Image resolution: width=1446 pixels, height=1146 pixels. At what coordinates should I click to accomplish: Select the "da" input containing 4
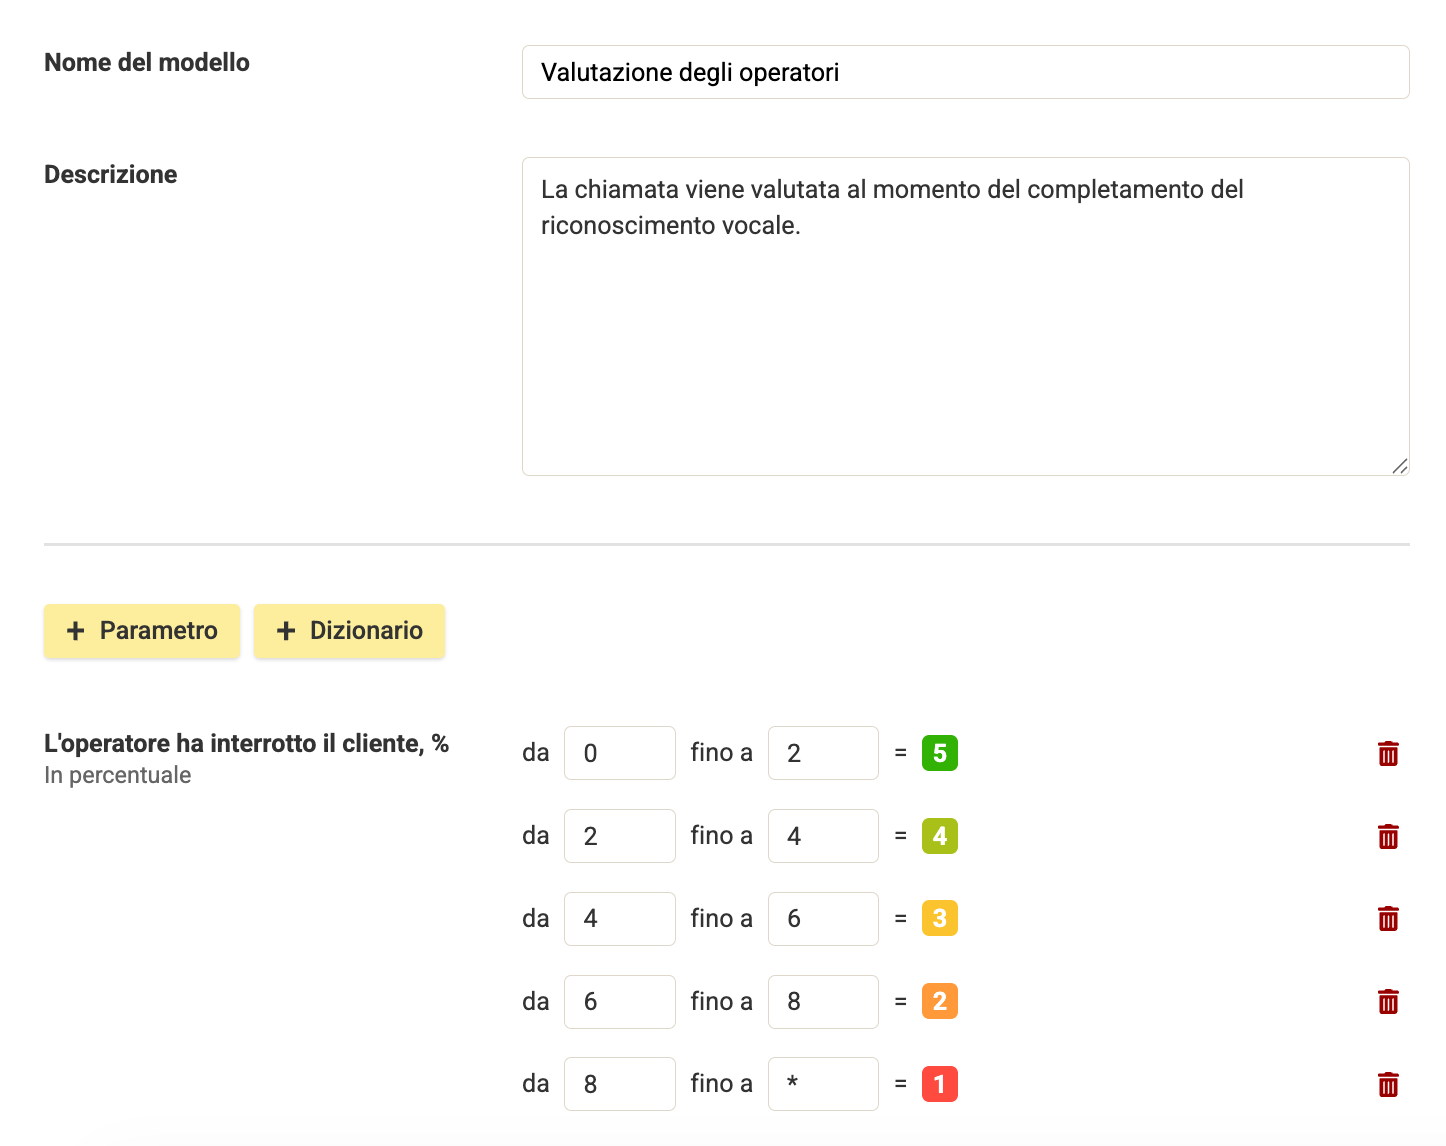coord(619,918)
